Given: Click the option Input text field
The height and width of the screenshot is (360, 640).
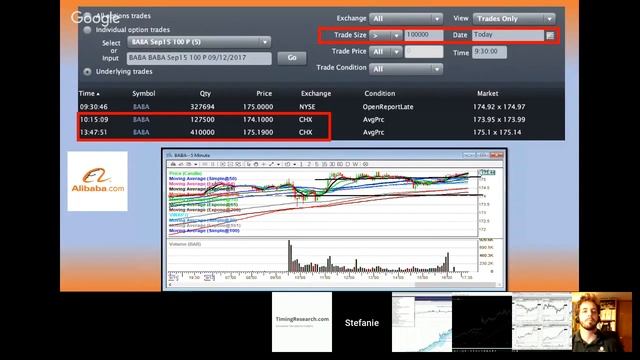Looking at the screenshot, I should pos(199,58).
